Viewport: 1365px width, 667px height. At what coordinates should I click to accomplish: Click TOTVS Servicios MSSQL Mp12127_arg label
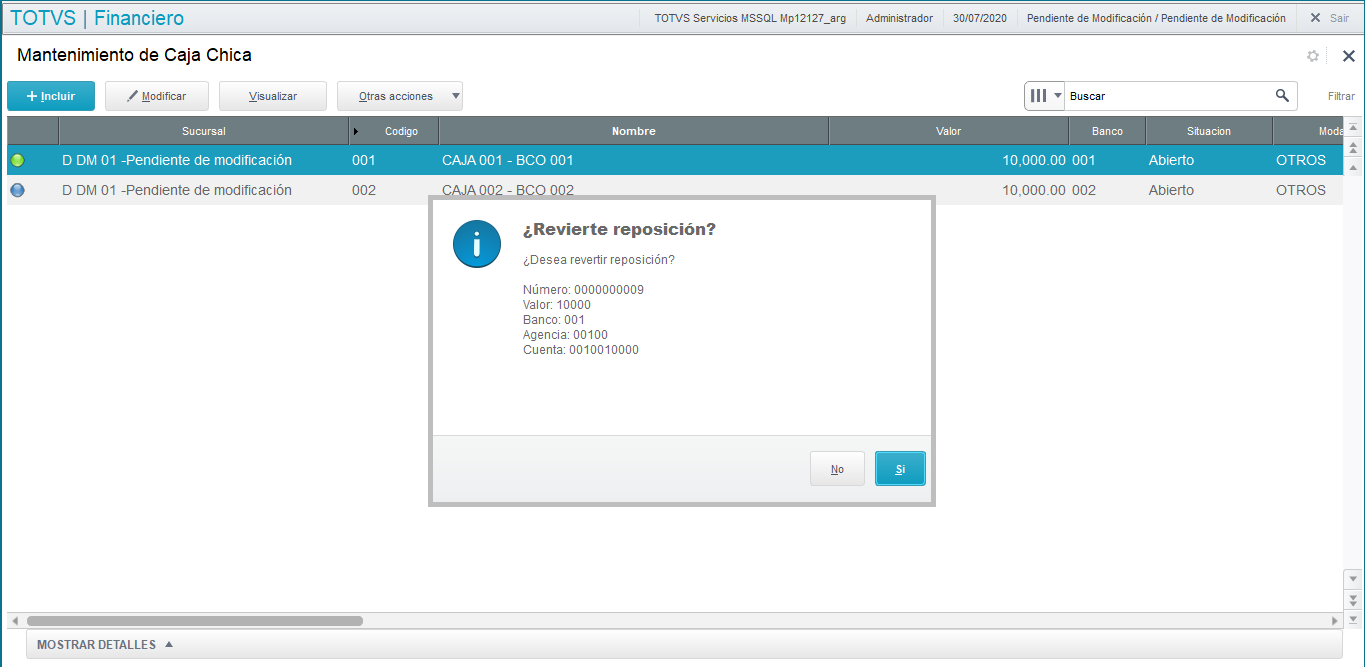pos(750,18)
